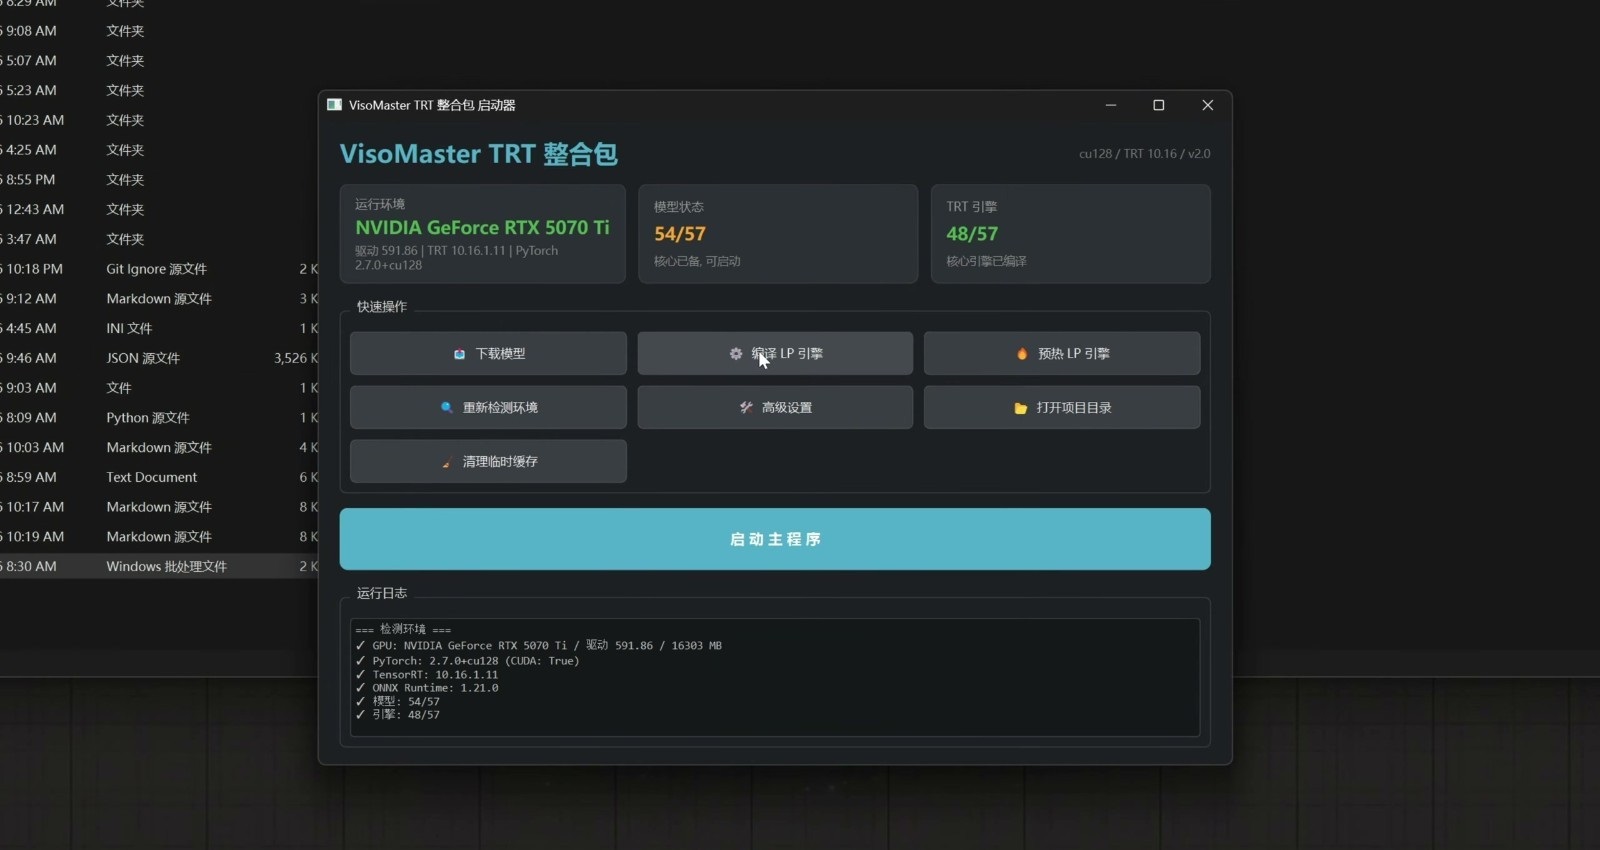1600x850 pixels.
Task: Click the 快速操作 group label
Action: 382,307
